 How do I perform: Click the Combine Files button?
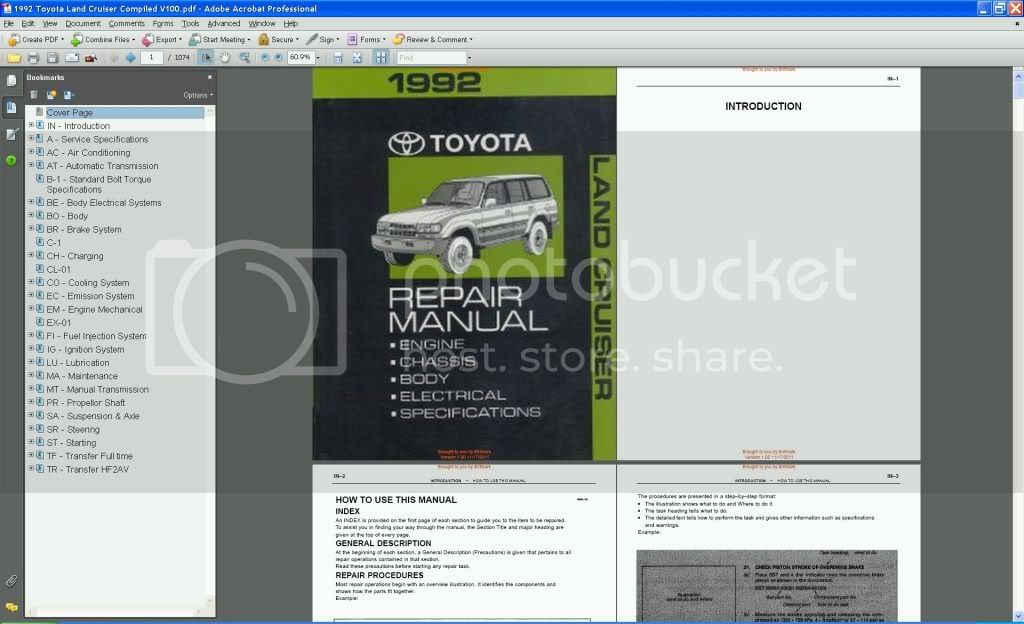[105, 40]
